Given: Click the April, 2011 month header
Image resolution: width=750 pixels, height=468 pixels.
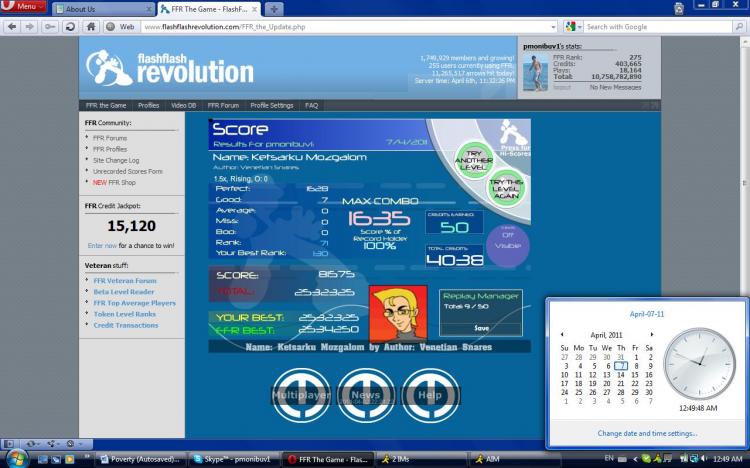Looking at the screenshot, I should 607,335.
